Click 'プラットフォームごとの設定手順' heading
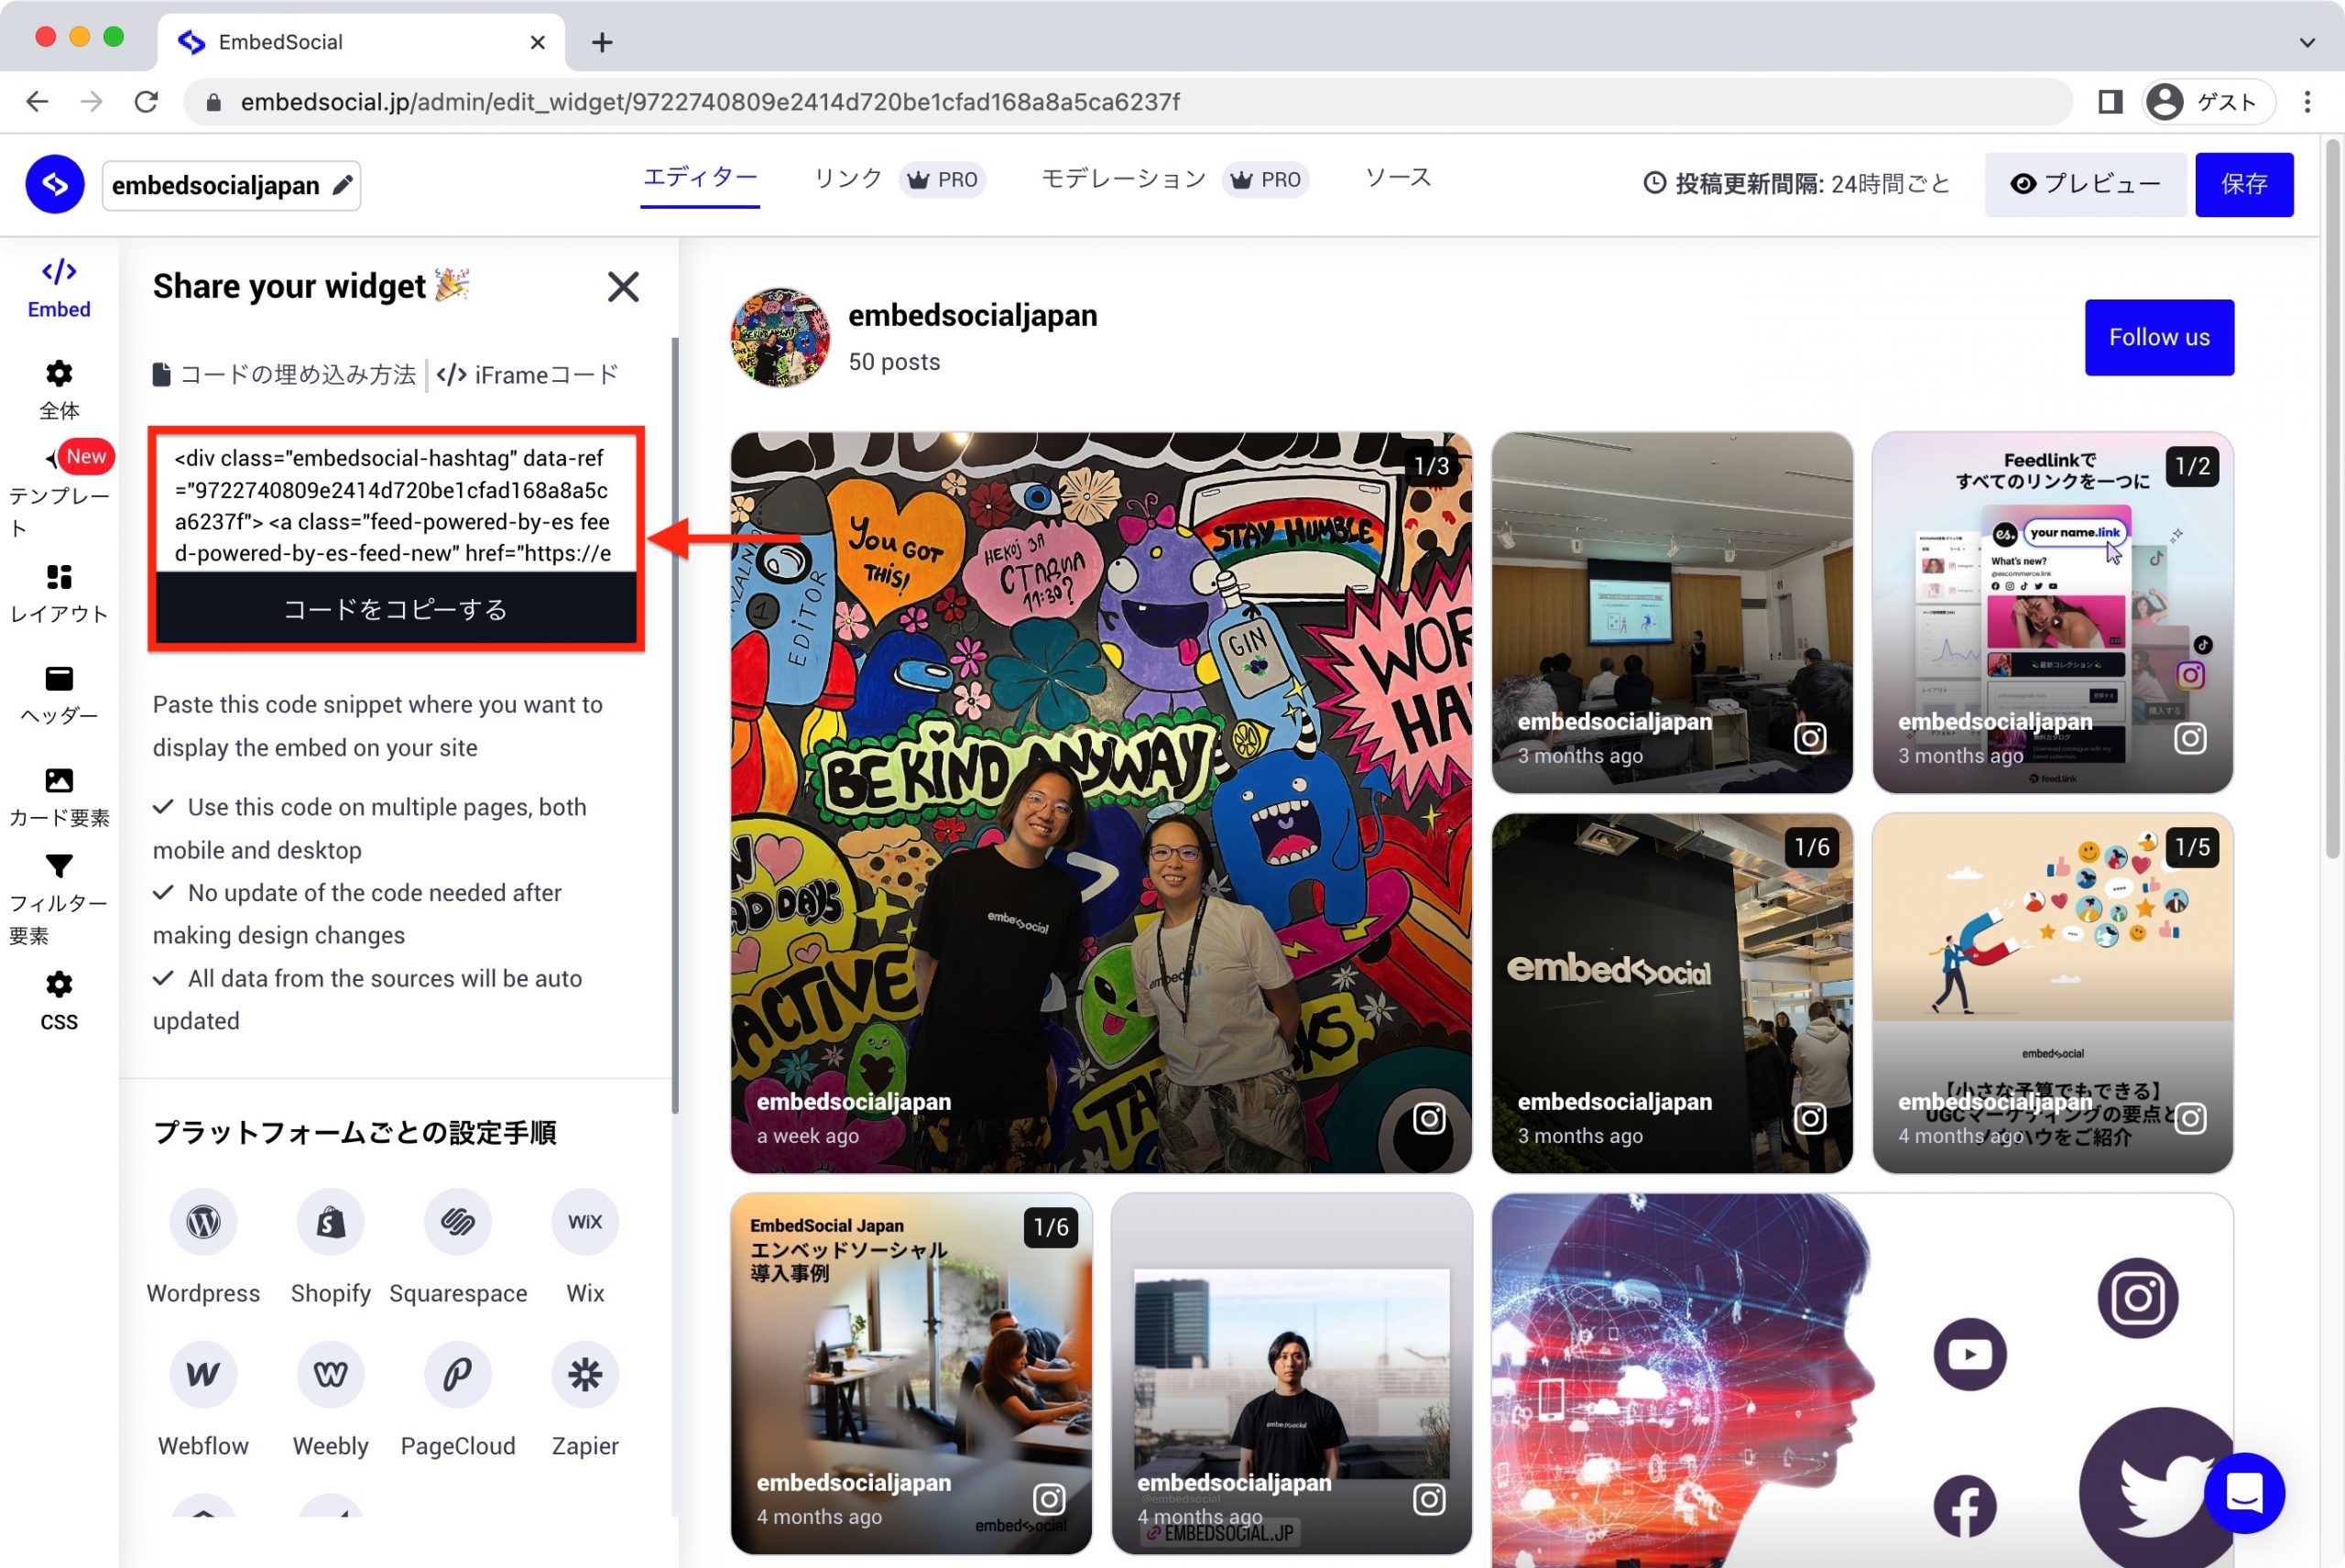 pos(354,1133)
